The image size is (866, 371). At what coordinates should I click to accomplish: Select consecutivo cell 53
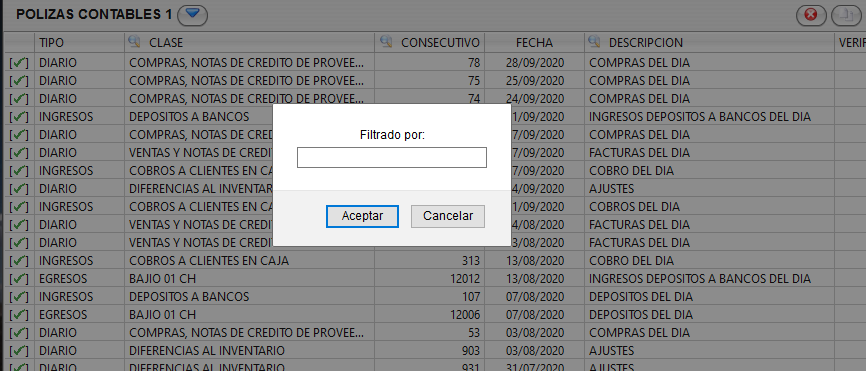(x=430, y=333)
